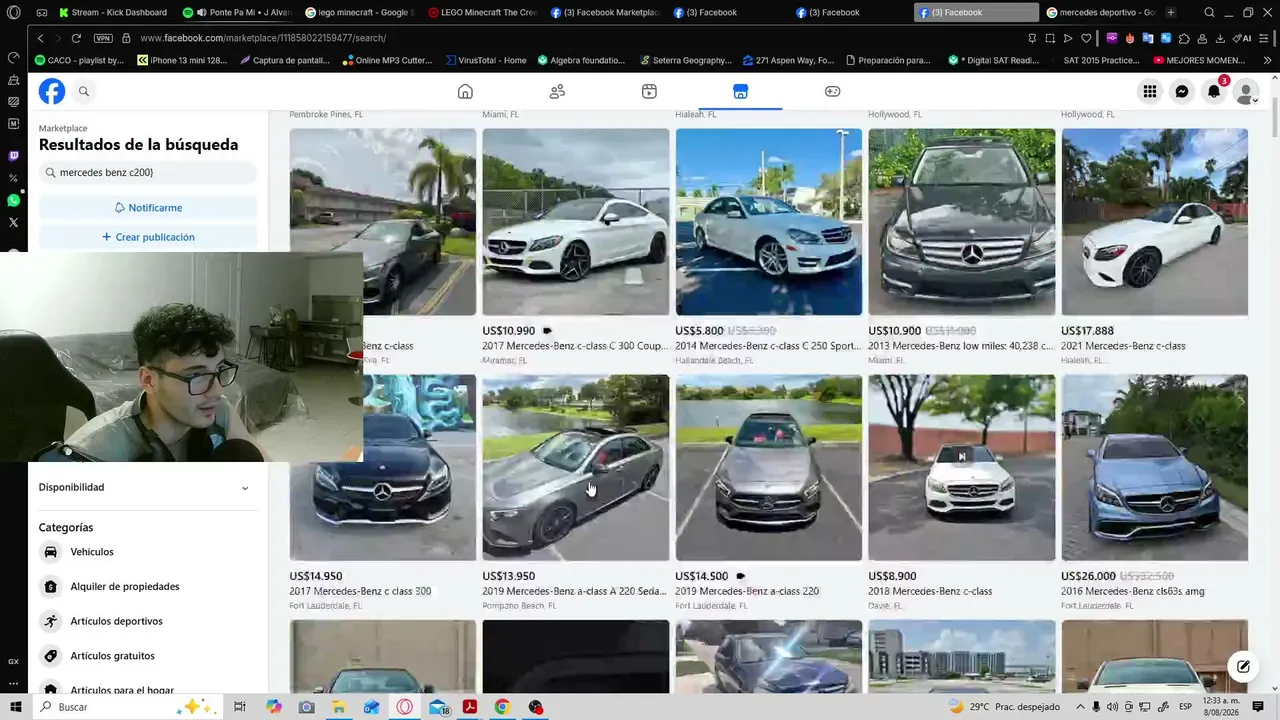
Task: Open the CACO playlist bookmark
Action: 79,60
